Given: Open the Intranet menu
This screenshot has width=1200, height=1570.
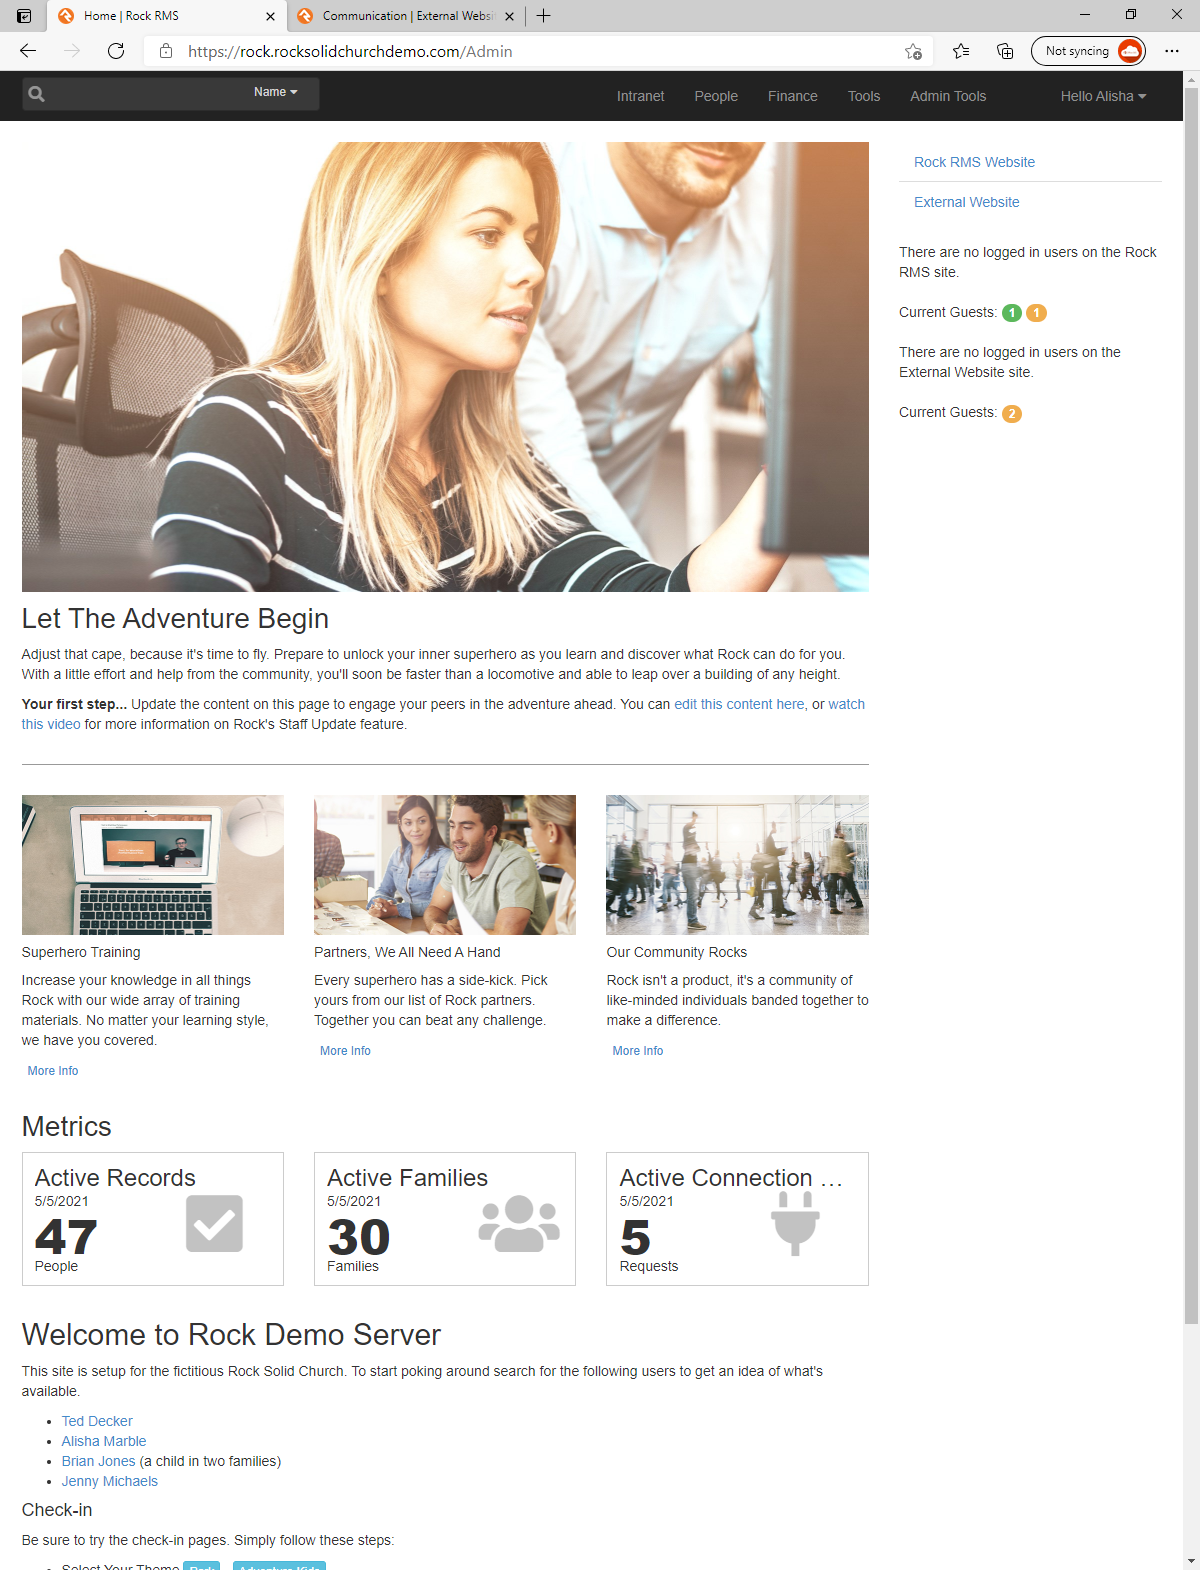Looking at the screenshot, I should [x=640, y=96].
